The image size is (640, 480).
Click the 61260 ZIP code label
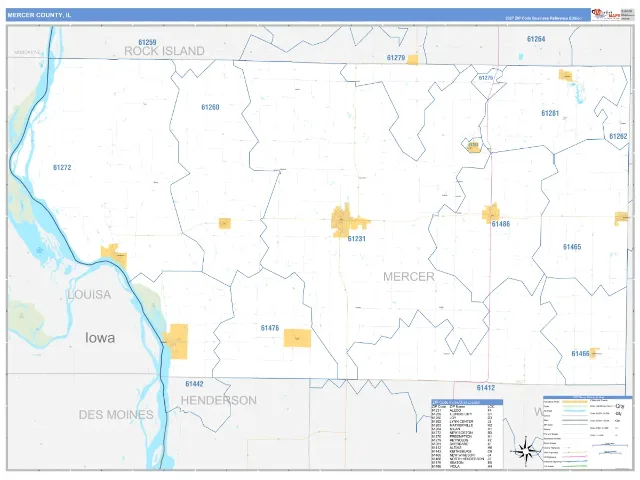click(210, 107)
